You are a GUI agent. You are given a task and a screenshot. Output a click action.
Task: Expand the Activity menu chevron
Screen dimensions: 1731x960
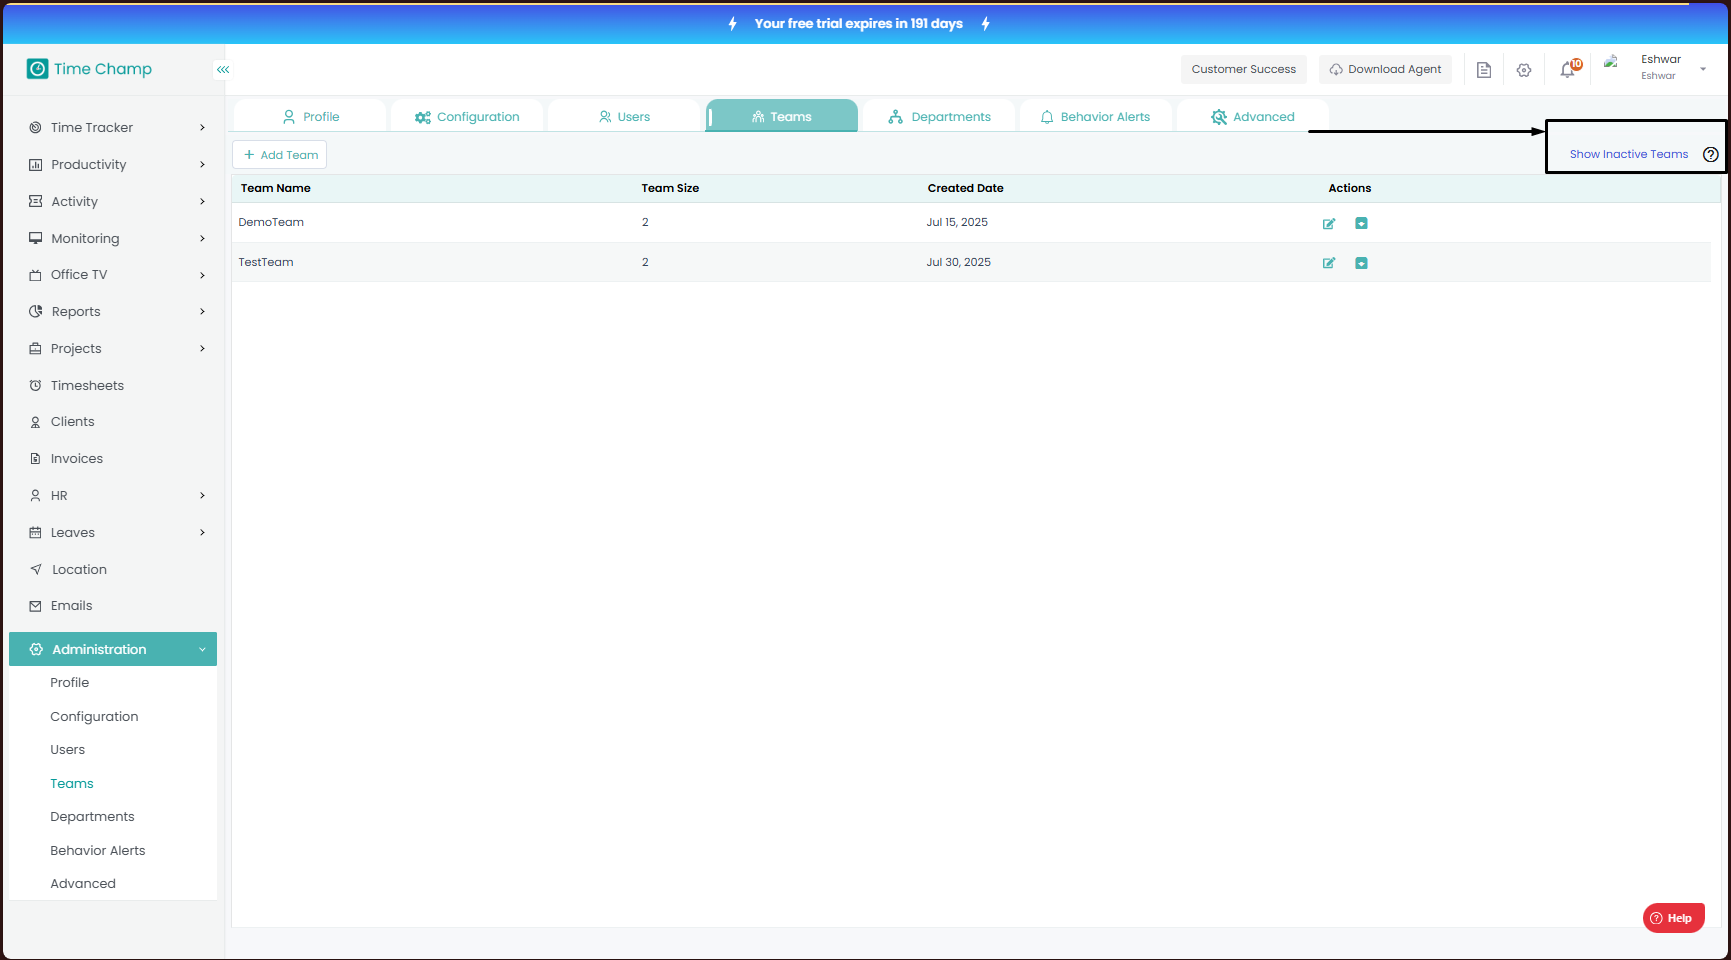pyautogui.click(x=202, y=202)
